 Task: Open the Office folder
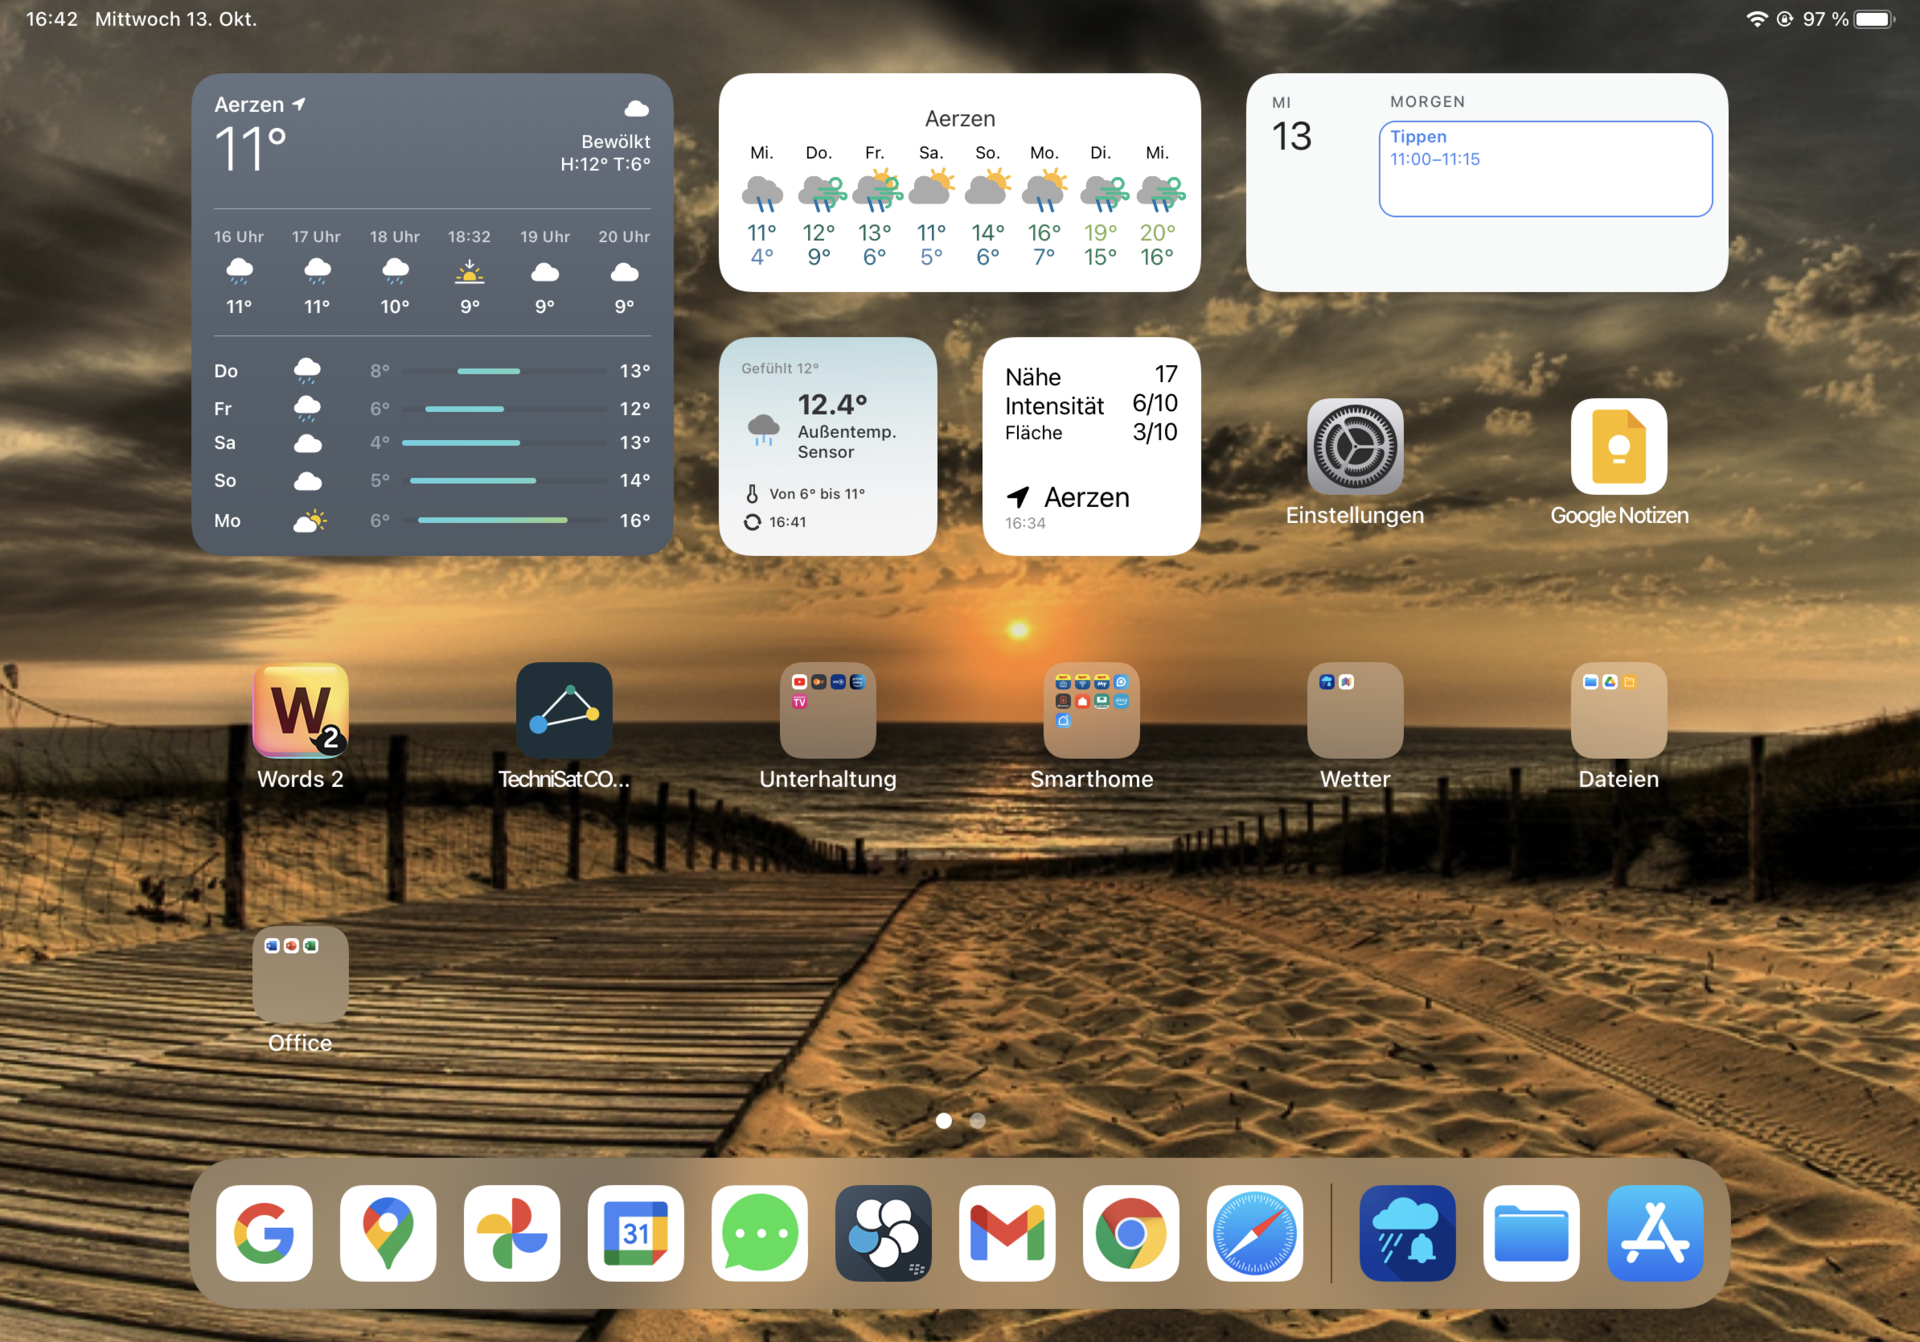point(300,974)
